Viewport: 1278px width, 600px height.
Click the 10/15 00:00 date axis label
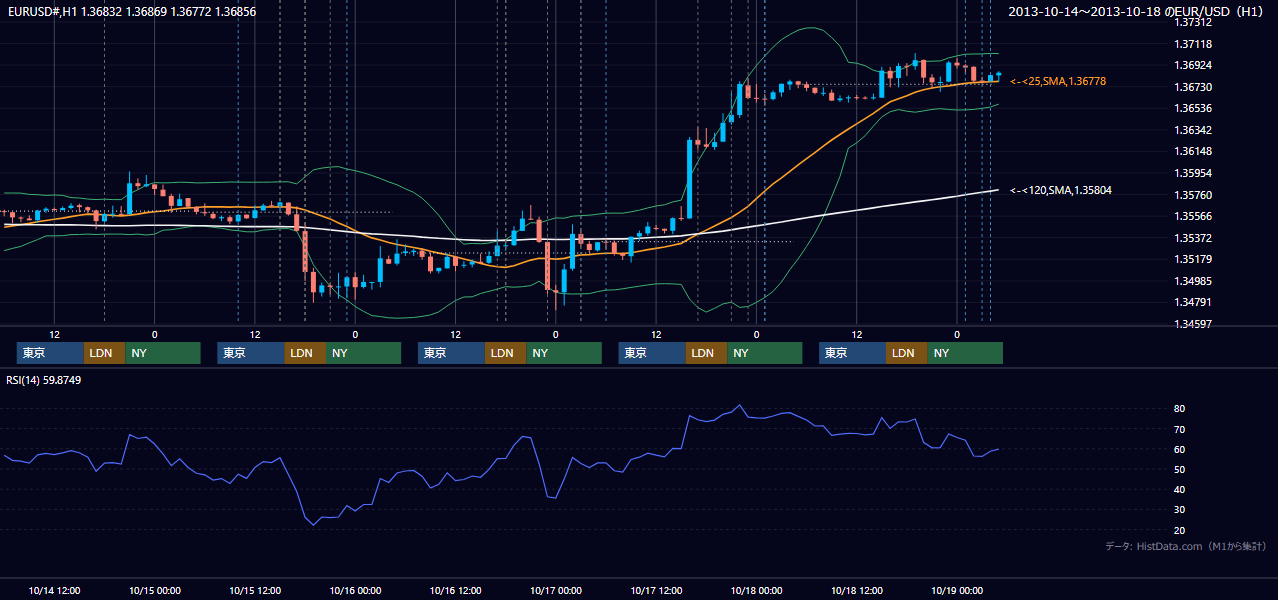pos(154,590)
